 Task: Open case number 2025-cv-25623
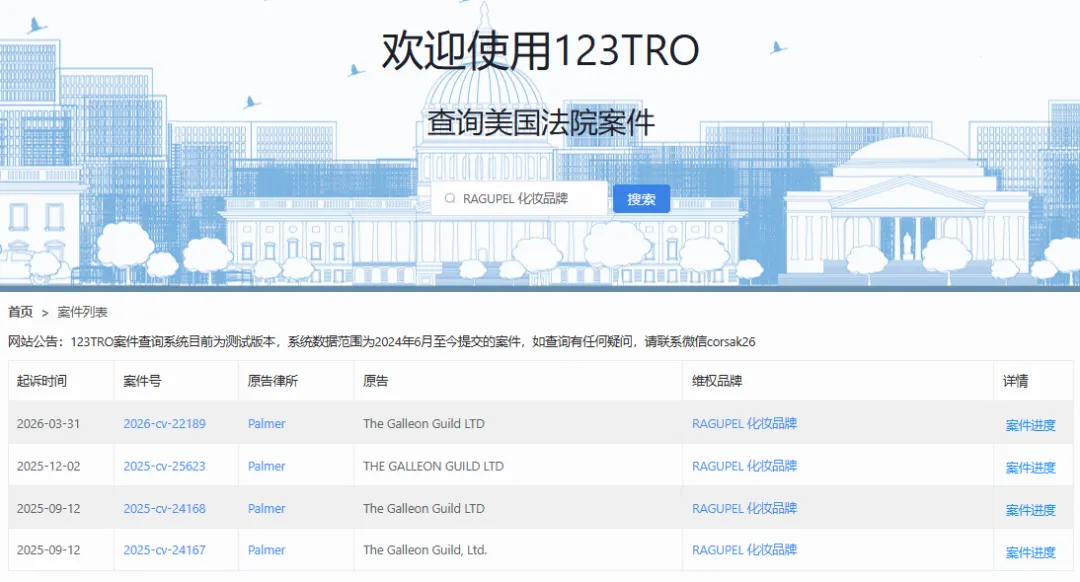pyautogui.click(x=165, y=466)
